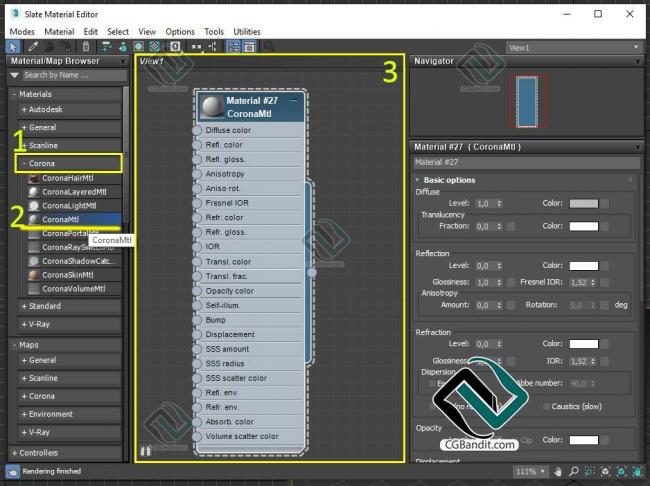Open the Edit menu

coord(90,32)
